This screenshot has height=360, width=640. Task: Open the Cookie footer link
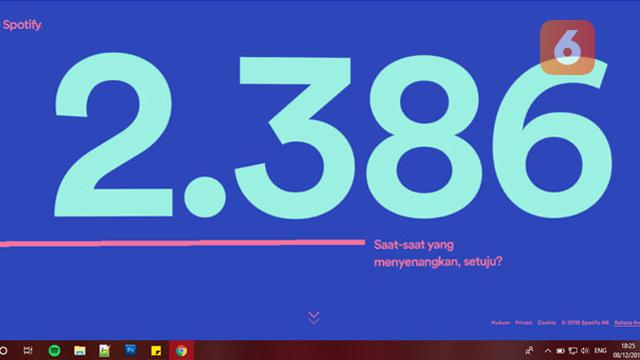(x=547, y=322)
